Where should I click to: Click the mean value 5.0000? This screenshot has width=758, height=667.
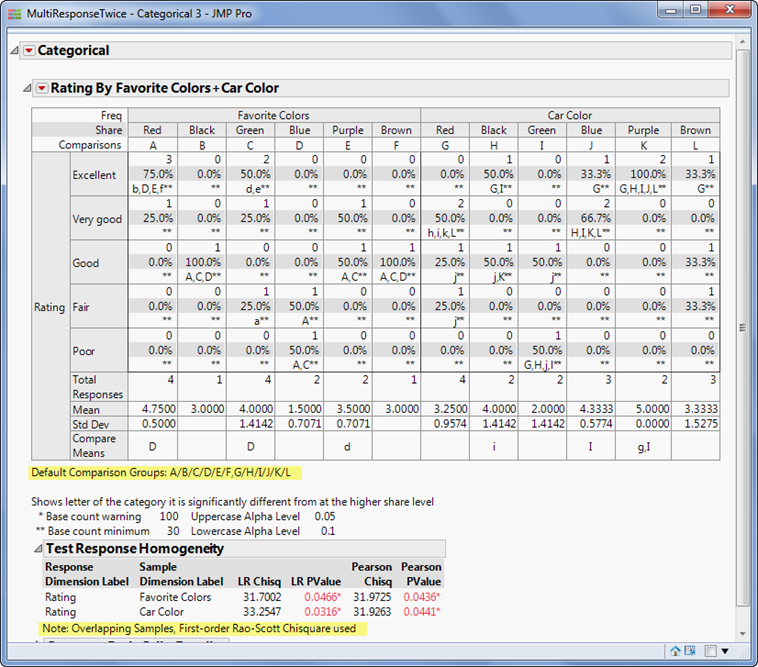(653, 409)
